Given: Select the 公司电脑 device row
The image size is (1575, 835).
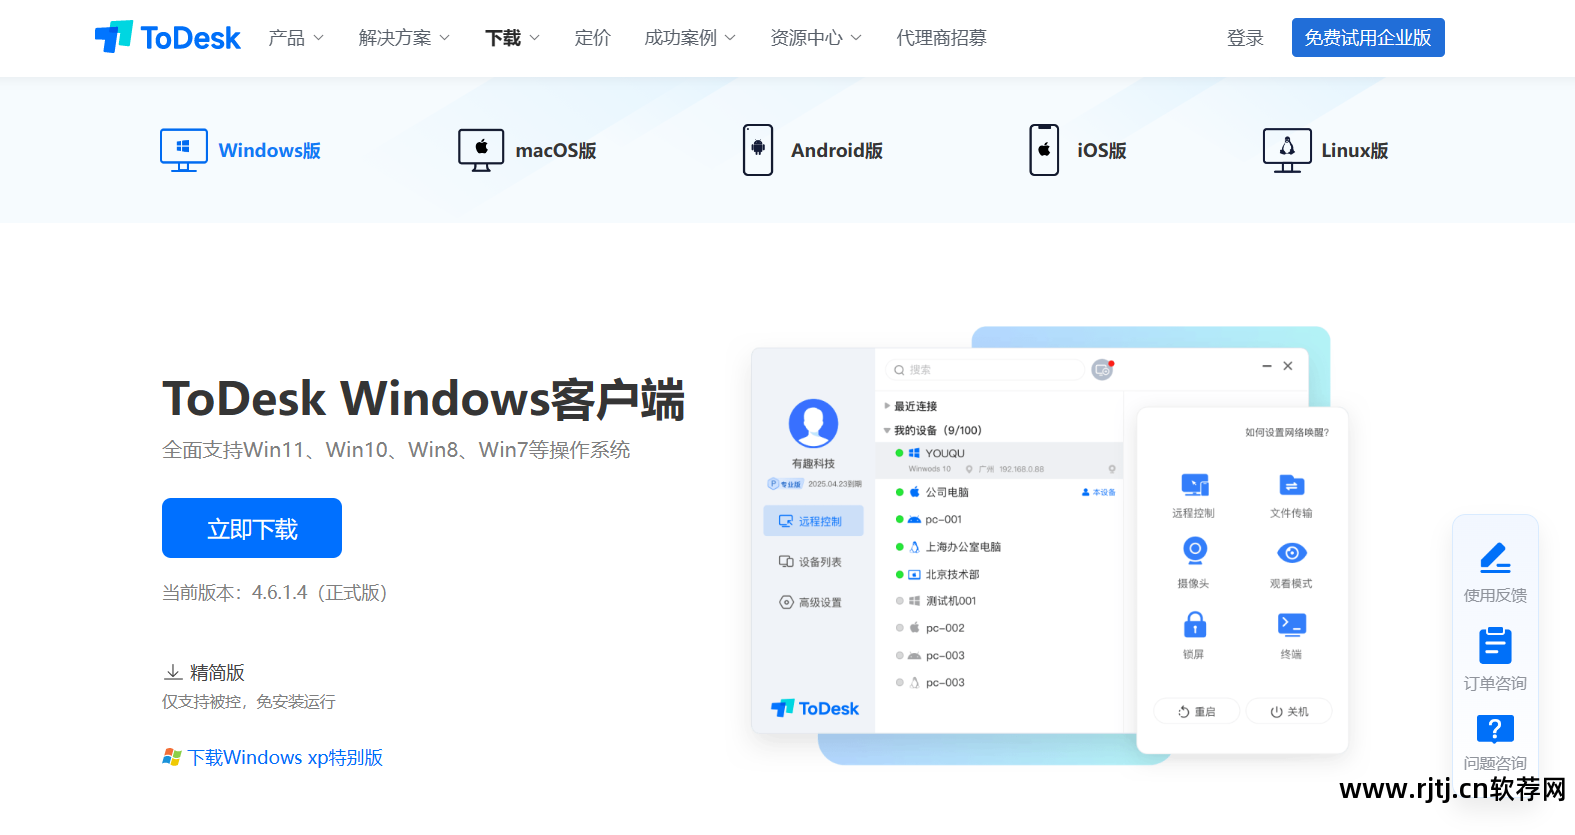Looking at the screenshot, I should 999,492.
